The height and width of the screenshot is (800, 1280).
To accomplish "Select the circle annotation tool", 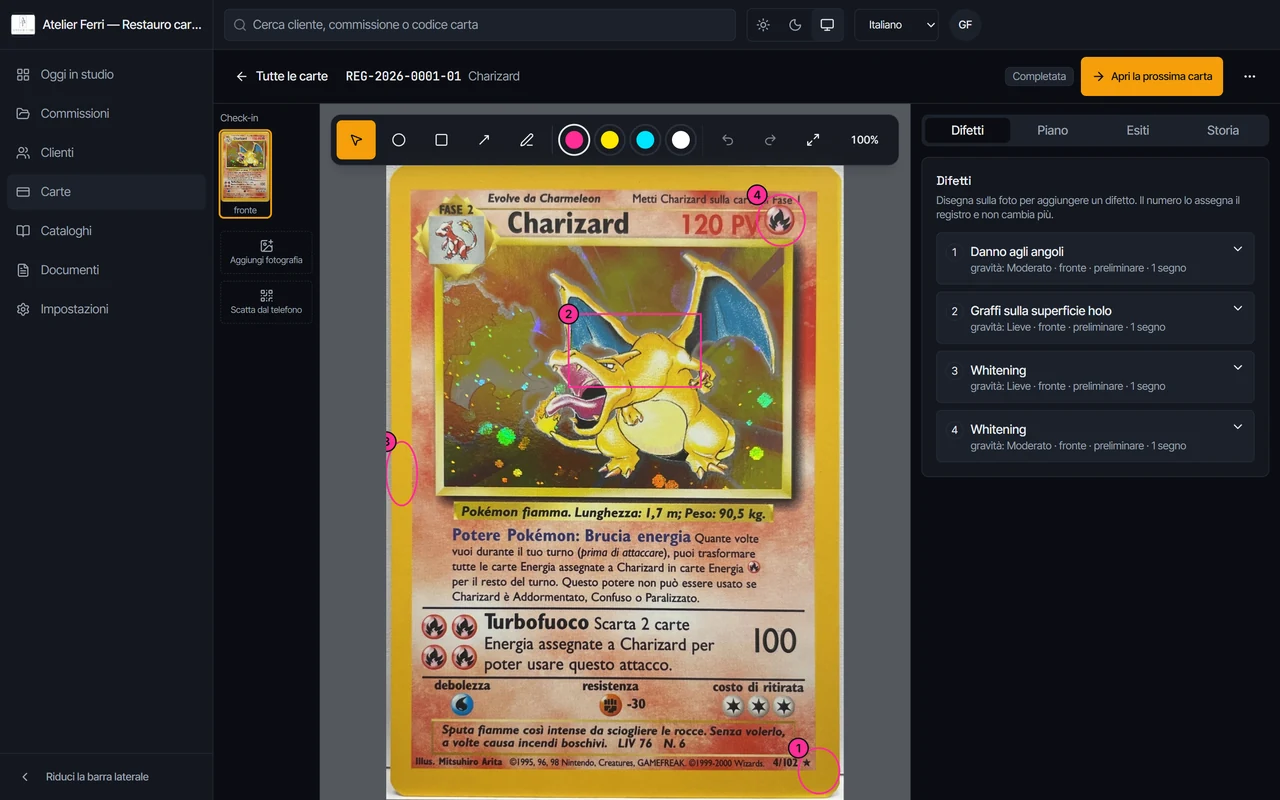I will [399, 140].
